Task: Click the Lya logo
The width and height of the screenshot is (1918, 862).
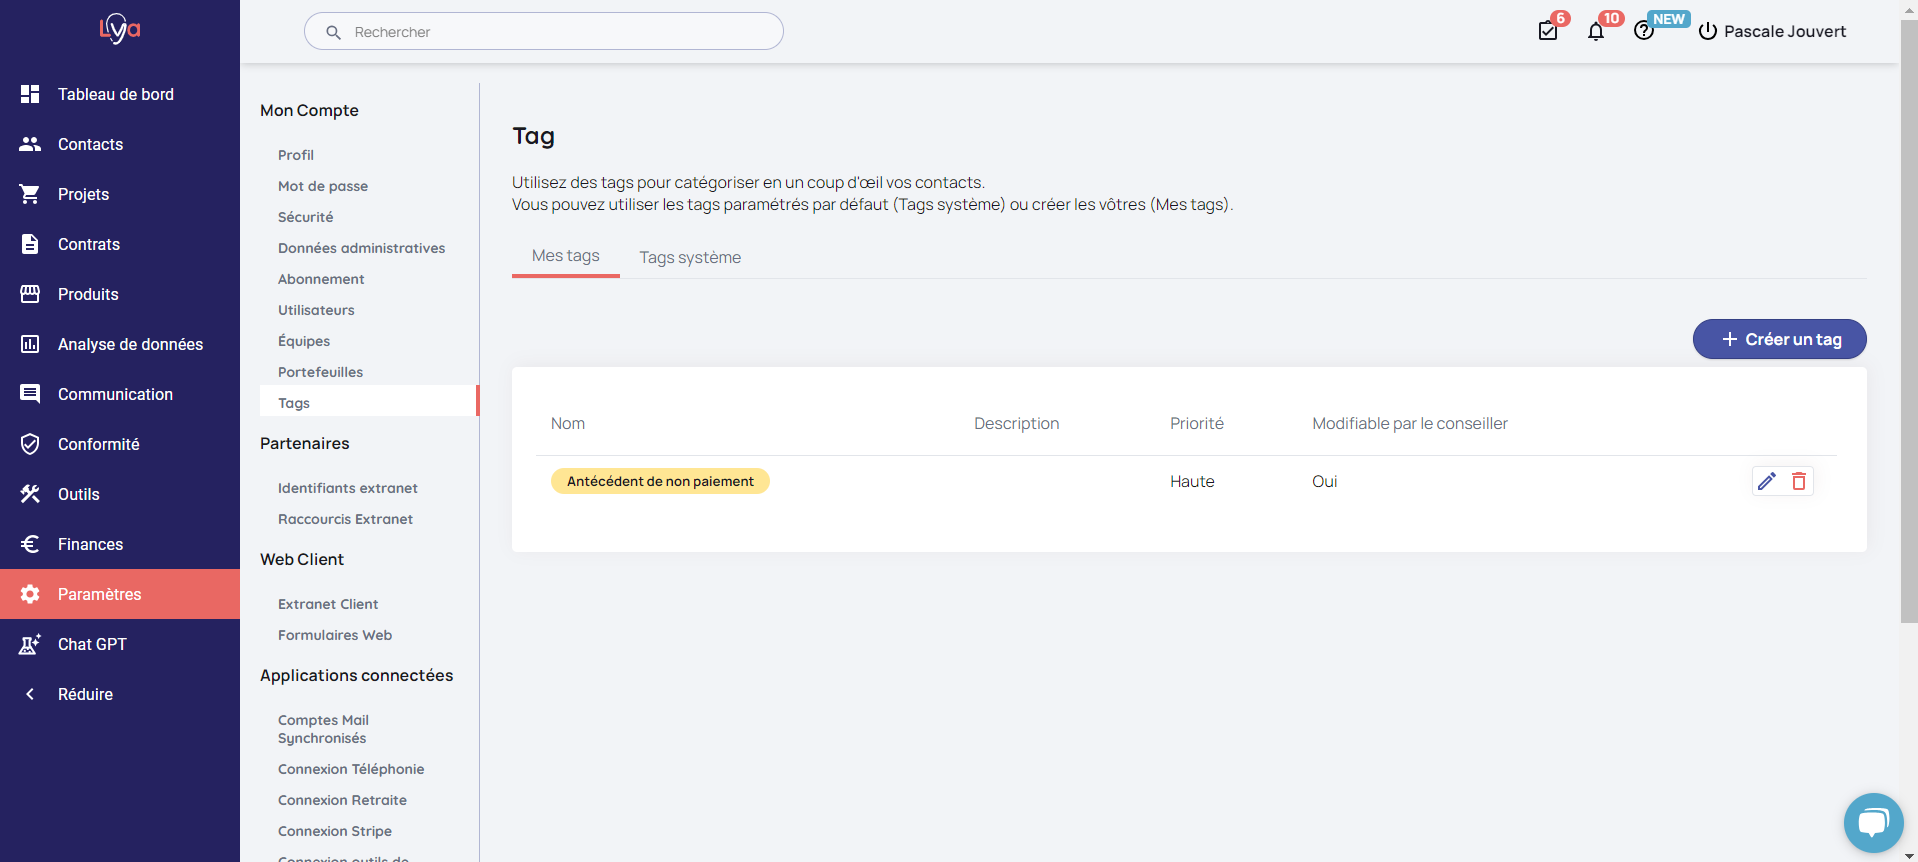Action: pos(120,29)
